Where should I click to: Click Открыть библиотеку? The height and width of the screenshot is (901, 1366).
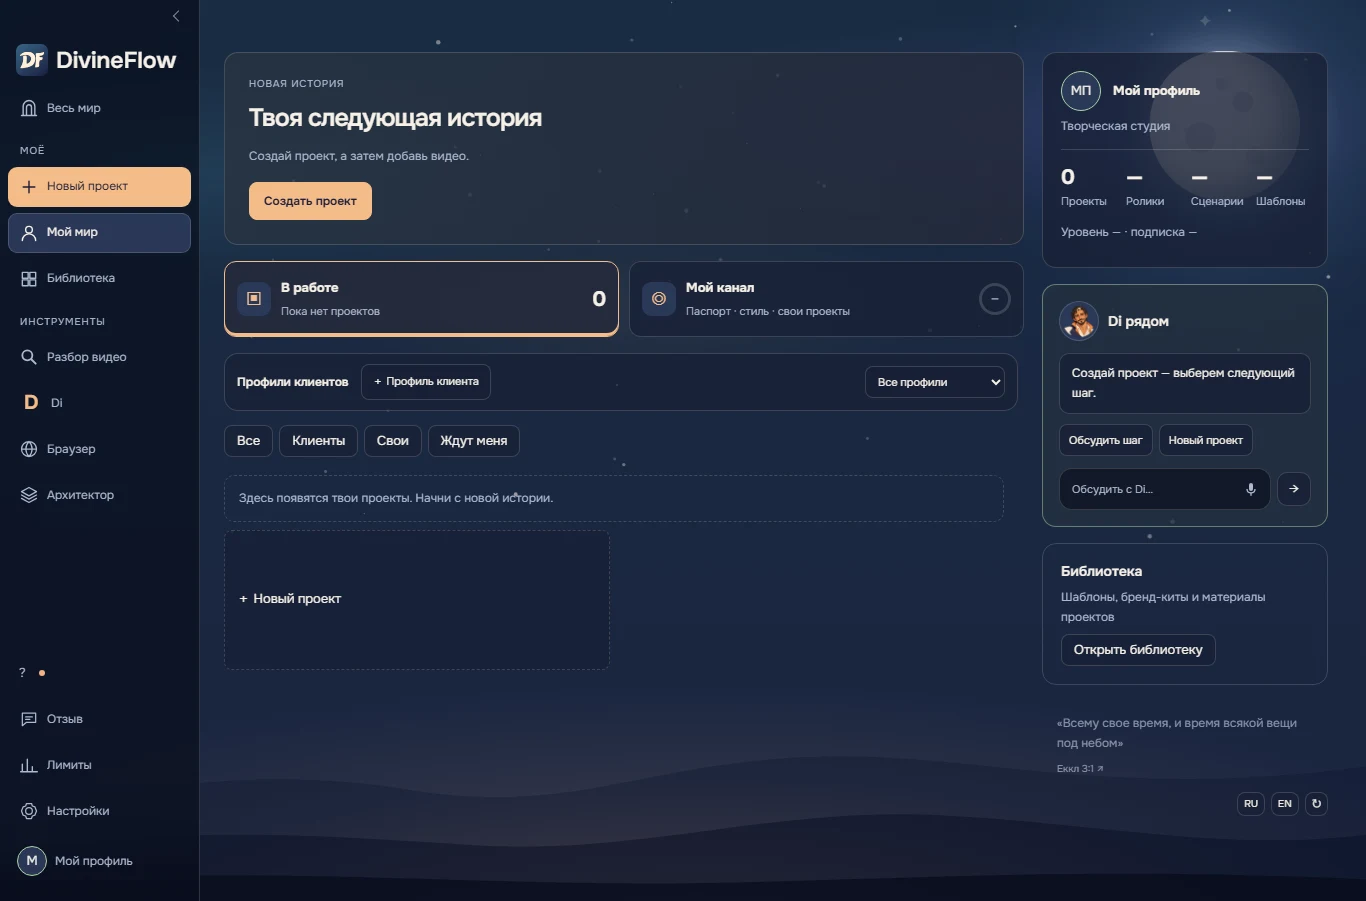coord(1138,650)
